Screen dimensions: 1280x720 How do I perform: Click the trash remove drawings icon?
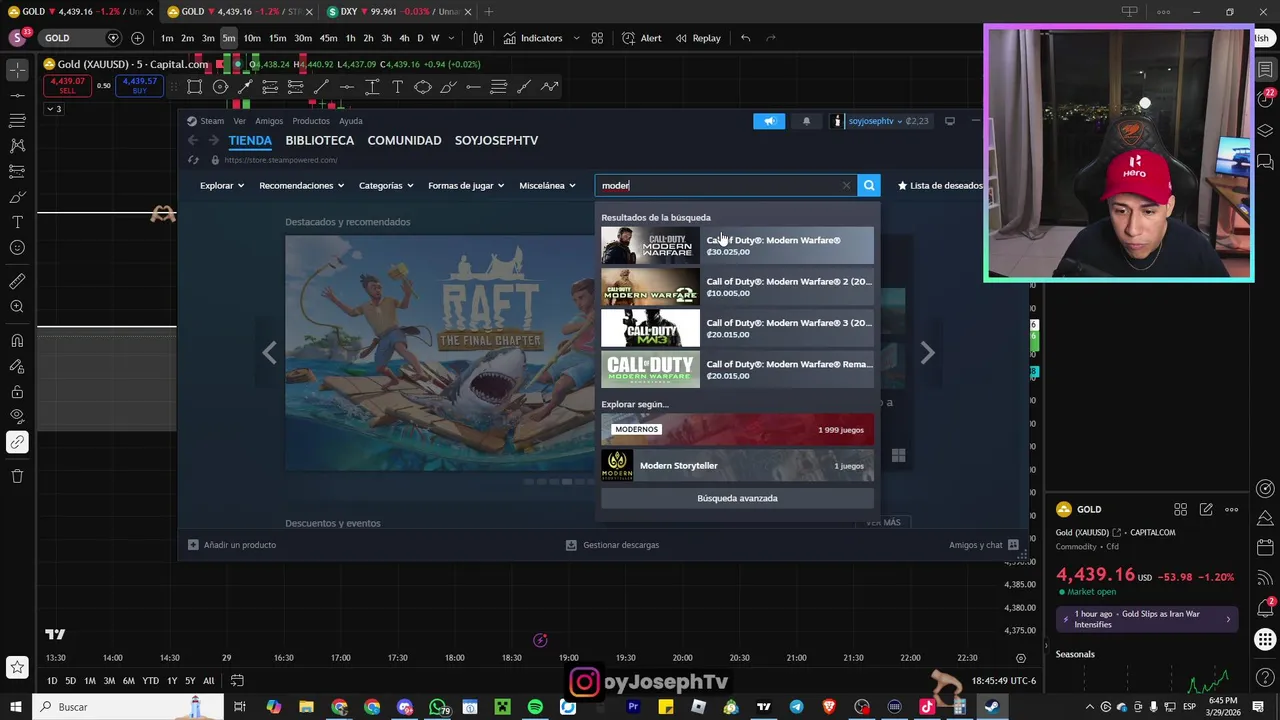[17, 476]
